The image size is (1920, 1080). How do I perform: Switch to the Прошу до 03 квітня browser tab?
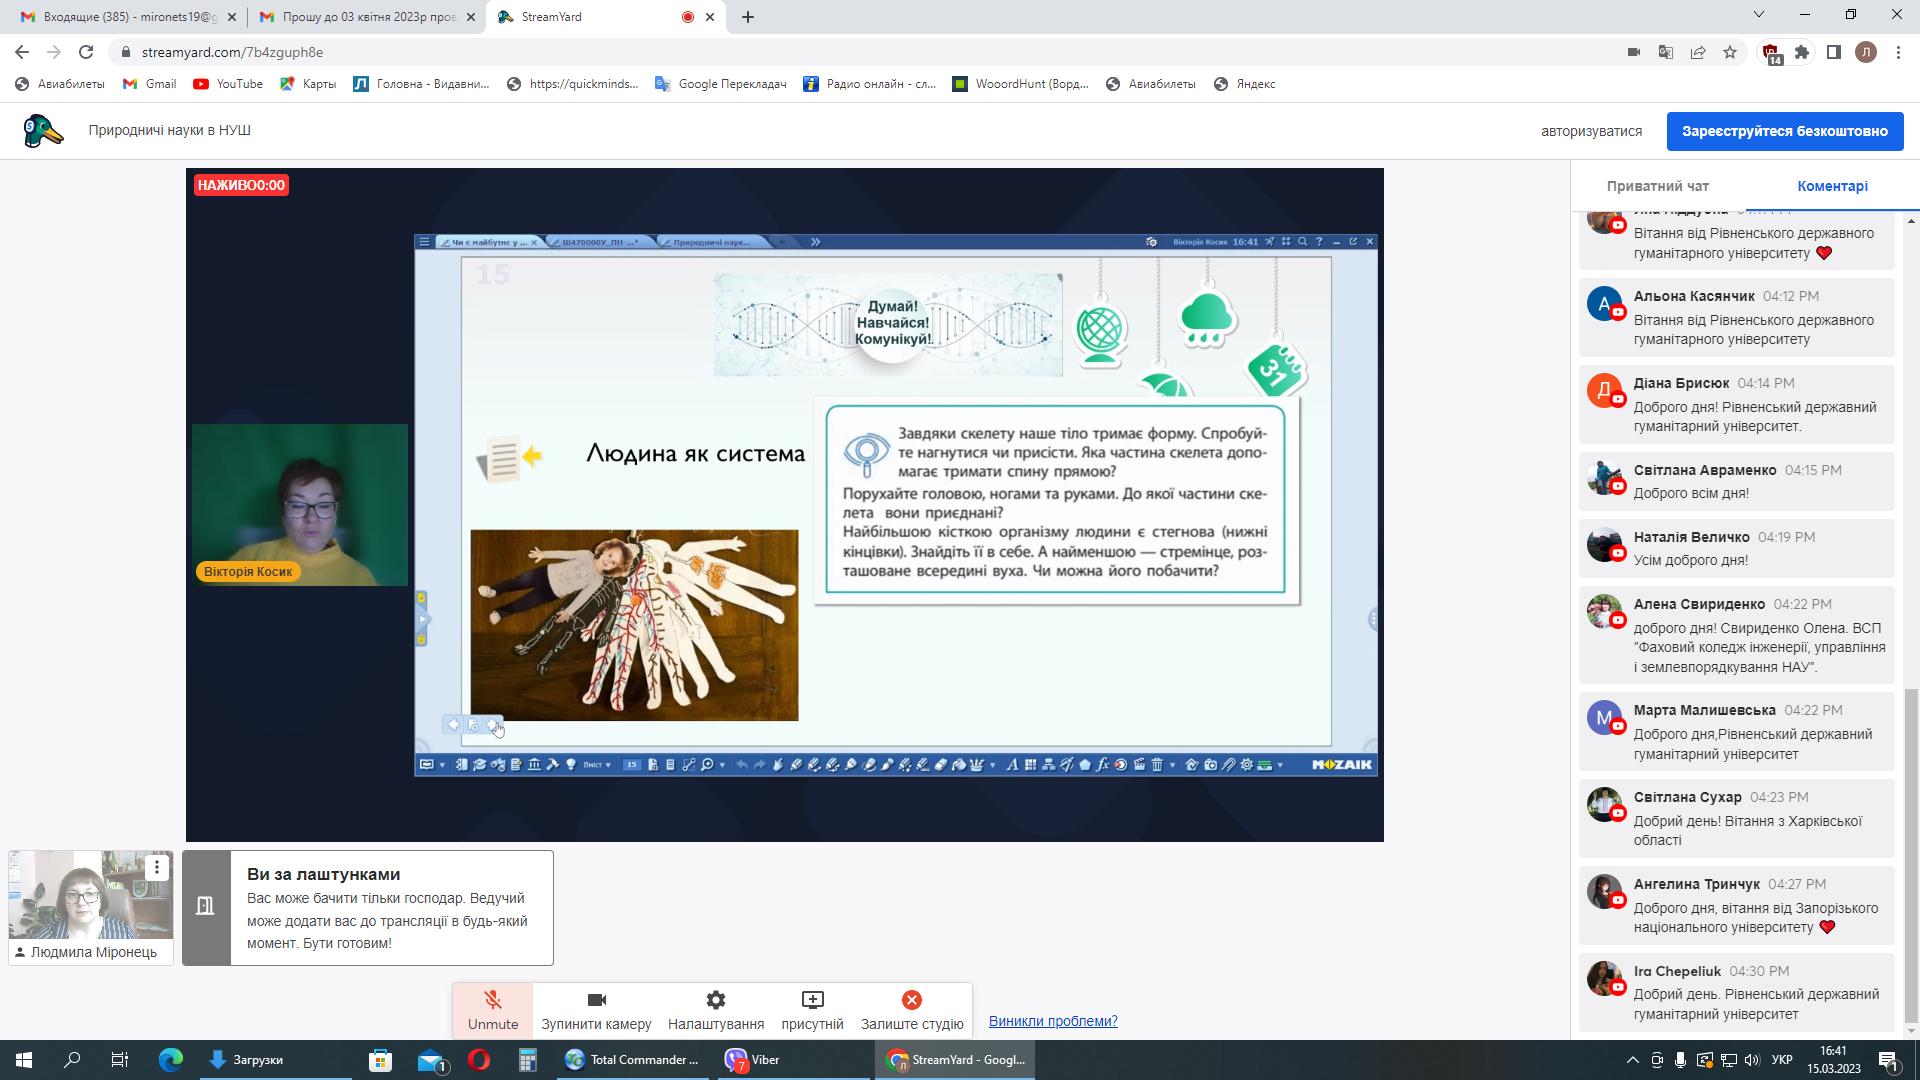click(366, 17)
